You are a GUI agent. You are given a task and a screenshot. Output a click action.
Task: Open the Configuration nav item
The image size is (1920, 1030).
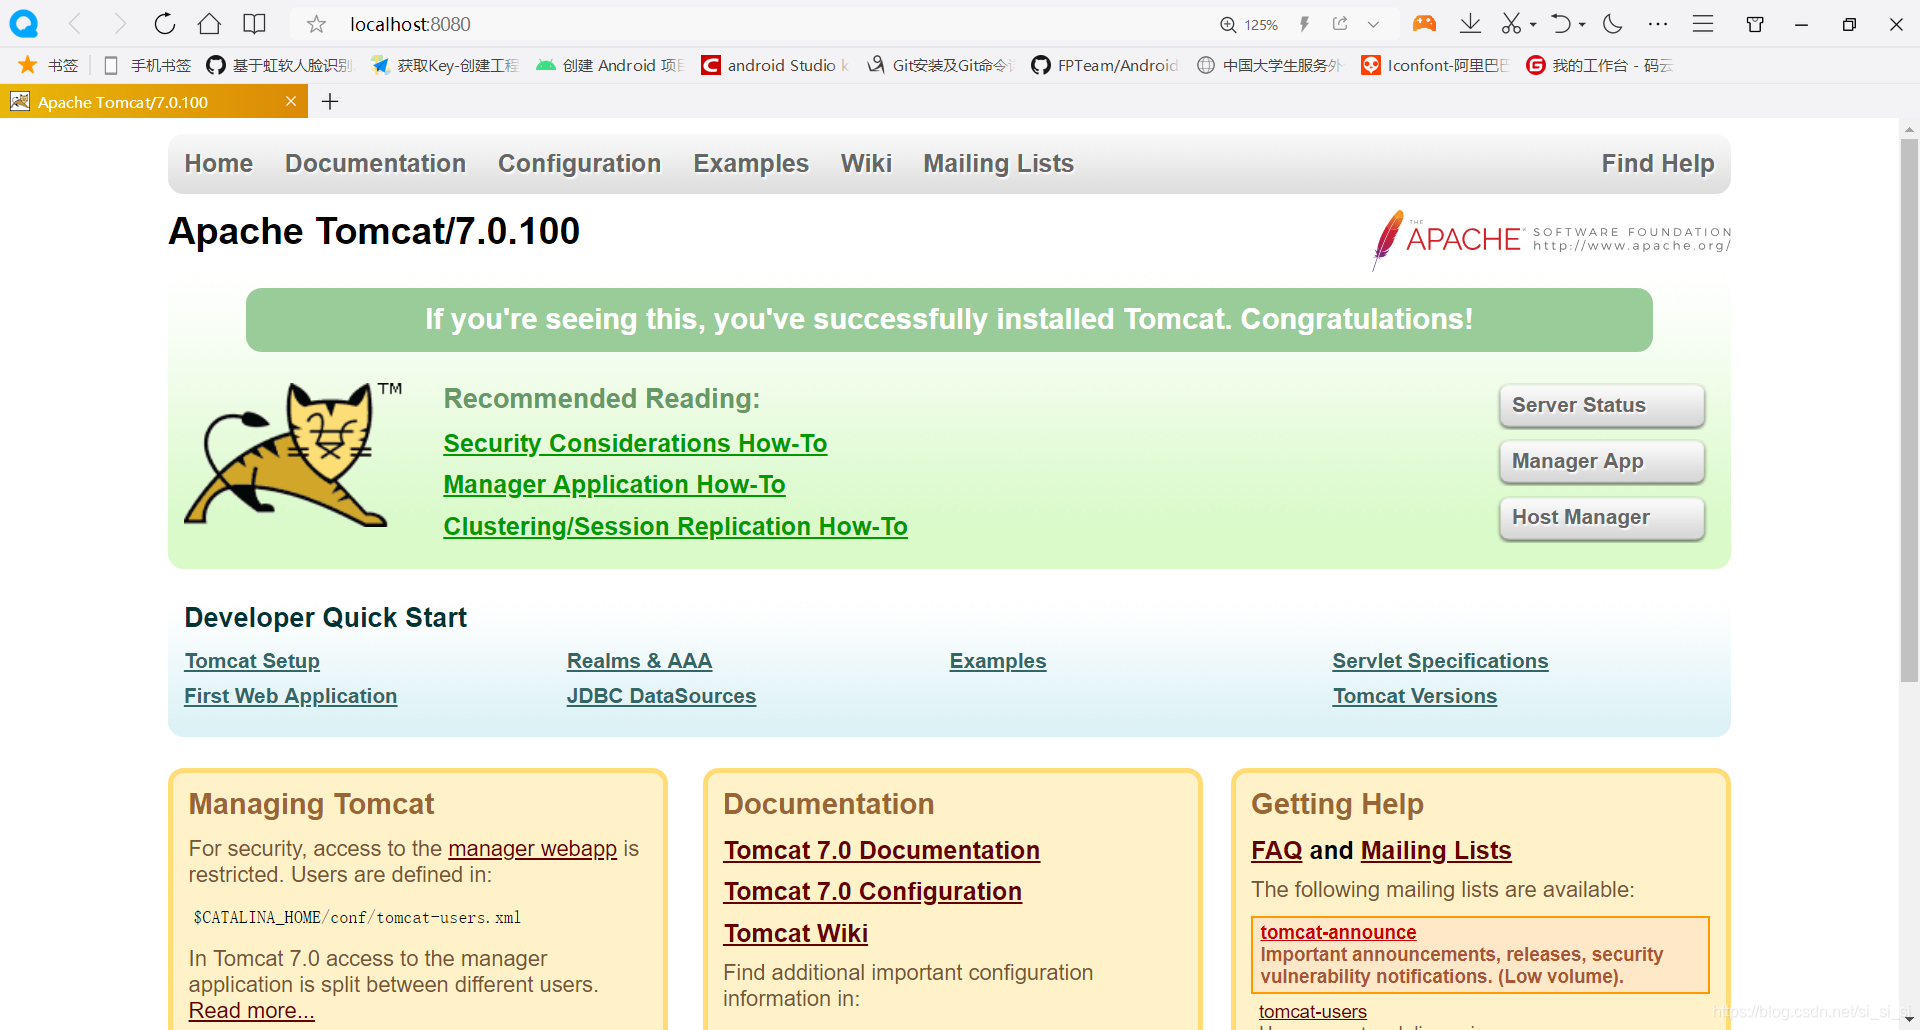coord(580,163)
